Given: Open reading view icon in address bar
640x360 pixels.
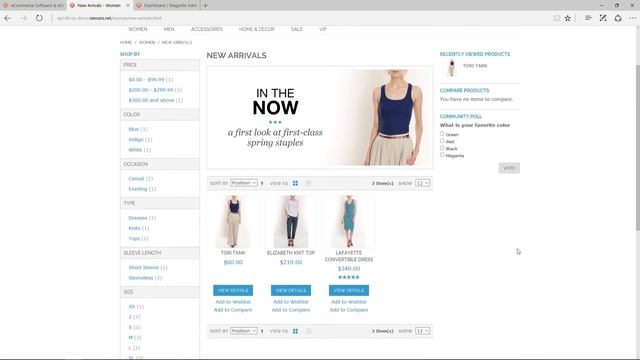Looking at the screenshot, I should click(557, 18).
